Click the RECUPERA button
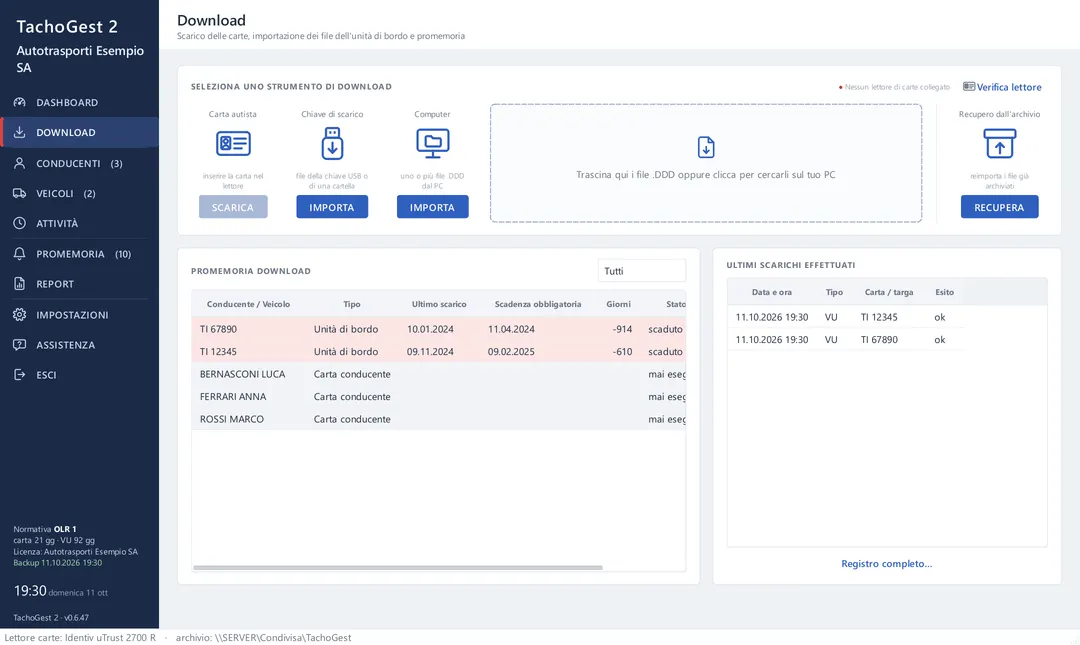The width and height of the screenshot is (1080, 645). pos(999,207)
